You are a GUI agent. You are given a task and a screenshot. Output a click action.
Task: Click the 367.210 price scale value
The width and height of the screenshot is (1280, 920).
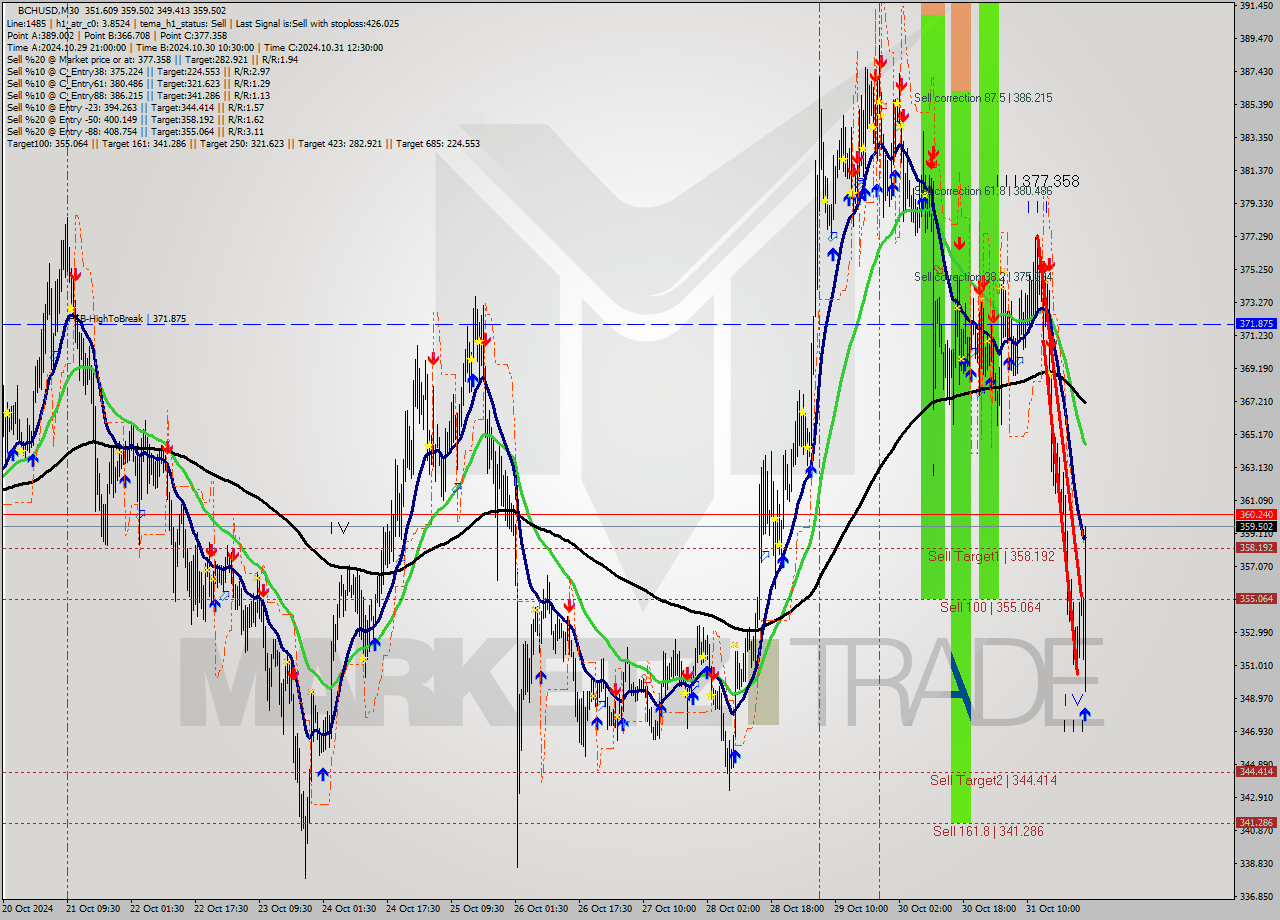[1256, 401]
